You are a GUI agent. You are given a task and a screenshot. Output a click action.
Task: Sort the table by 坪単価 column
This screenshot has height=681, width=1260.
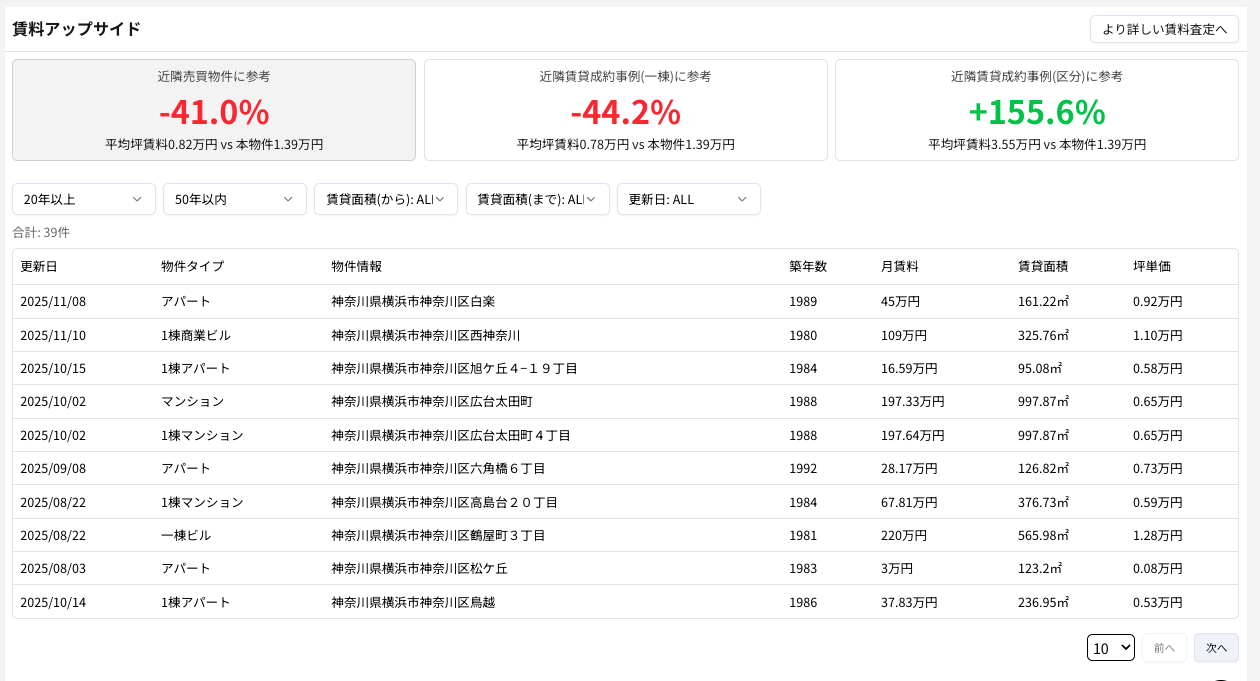tap(1151, 266)
